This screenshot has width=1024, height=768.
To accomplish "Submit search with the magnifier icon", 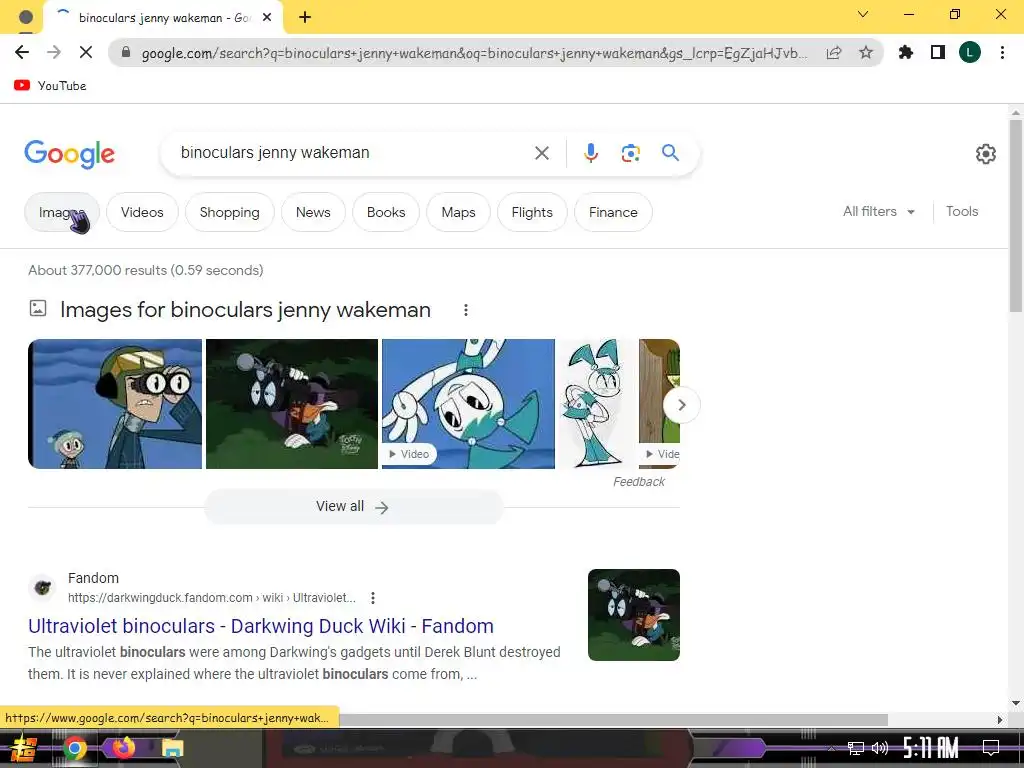I will (670, 153).
